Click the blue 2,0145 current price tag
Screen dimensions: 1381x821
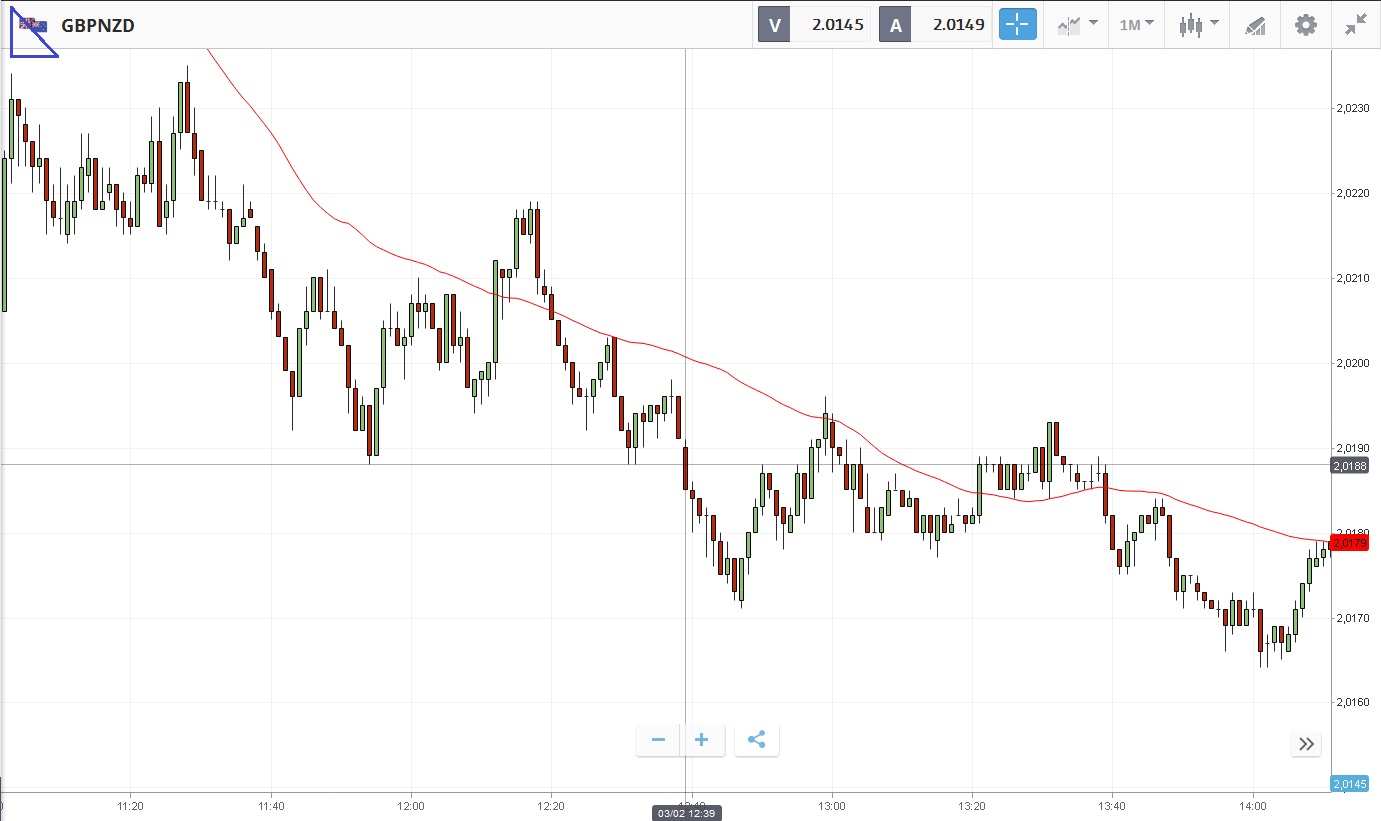pyautogui.click(x=1351, y=784)
